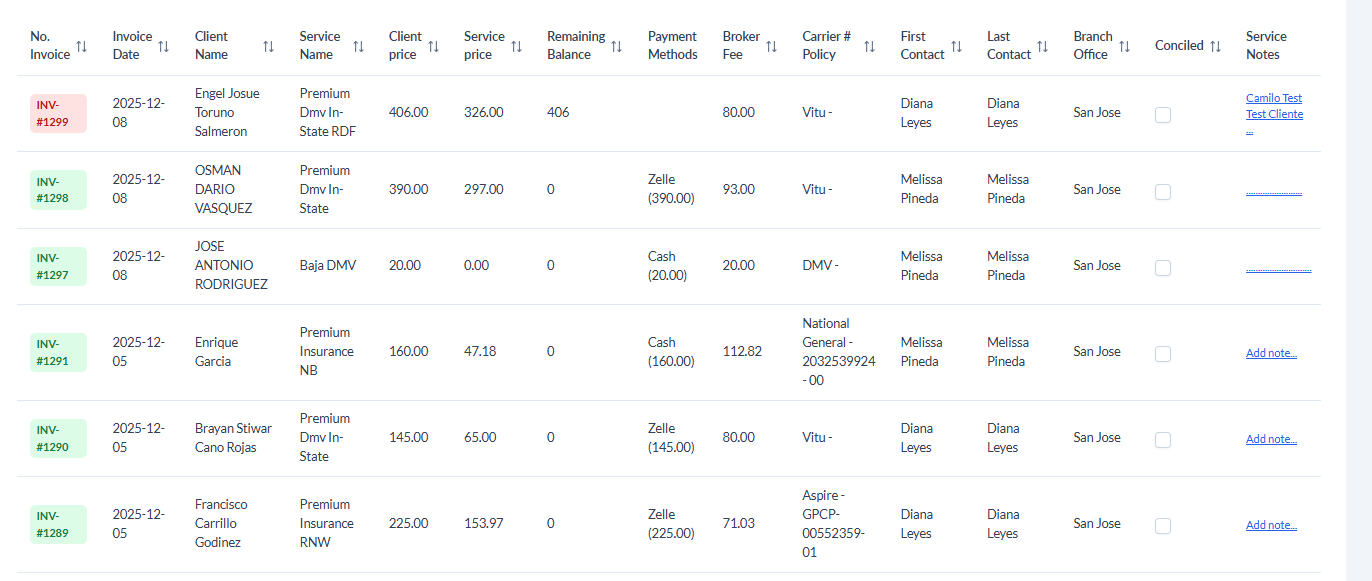The height and width of the screenshot is (581, 1372).
Task: Sort by Last Contact arrows
Action: pos(1042,46)
